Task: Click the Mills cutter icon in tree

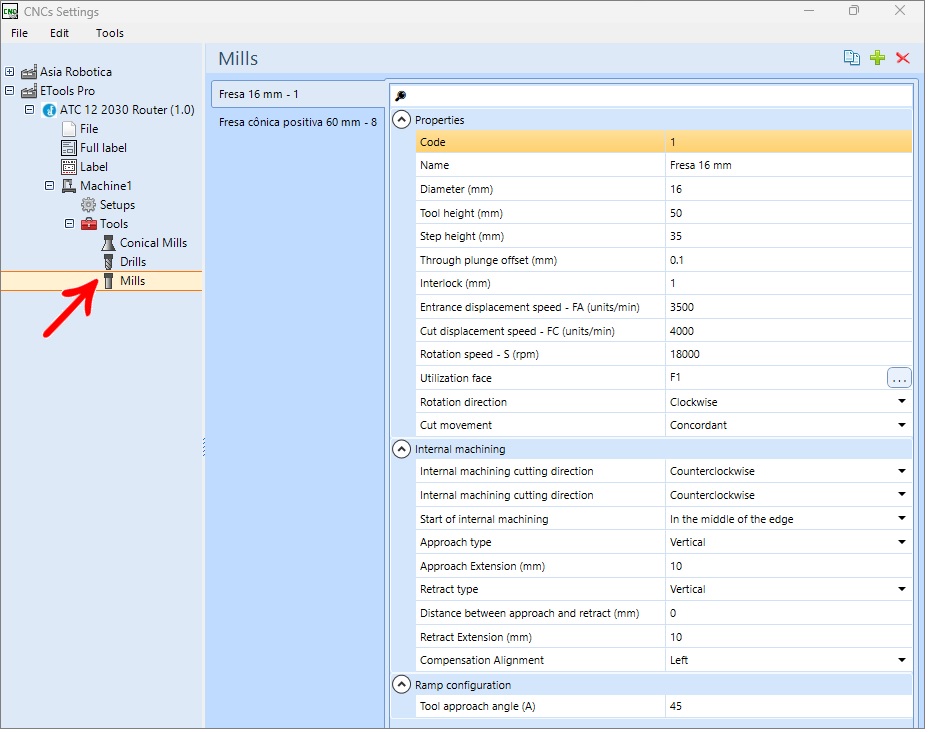Action: click(x=108, y=280)
